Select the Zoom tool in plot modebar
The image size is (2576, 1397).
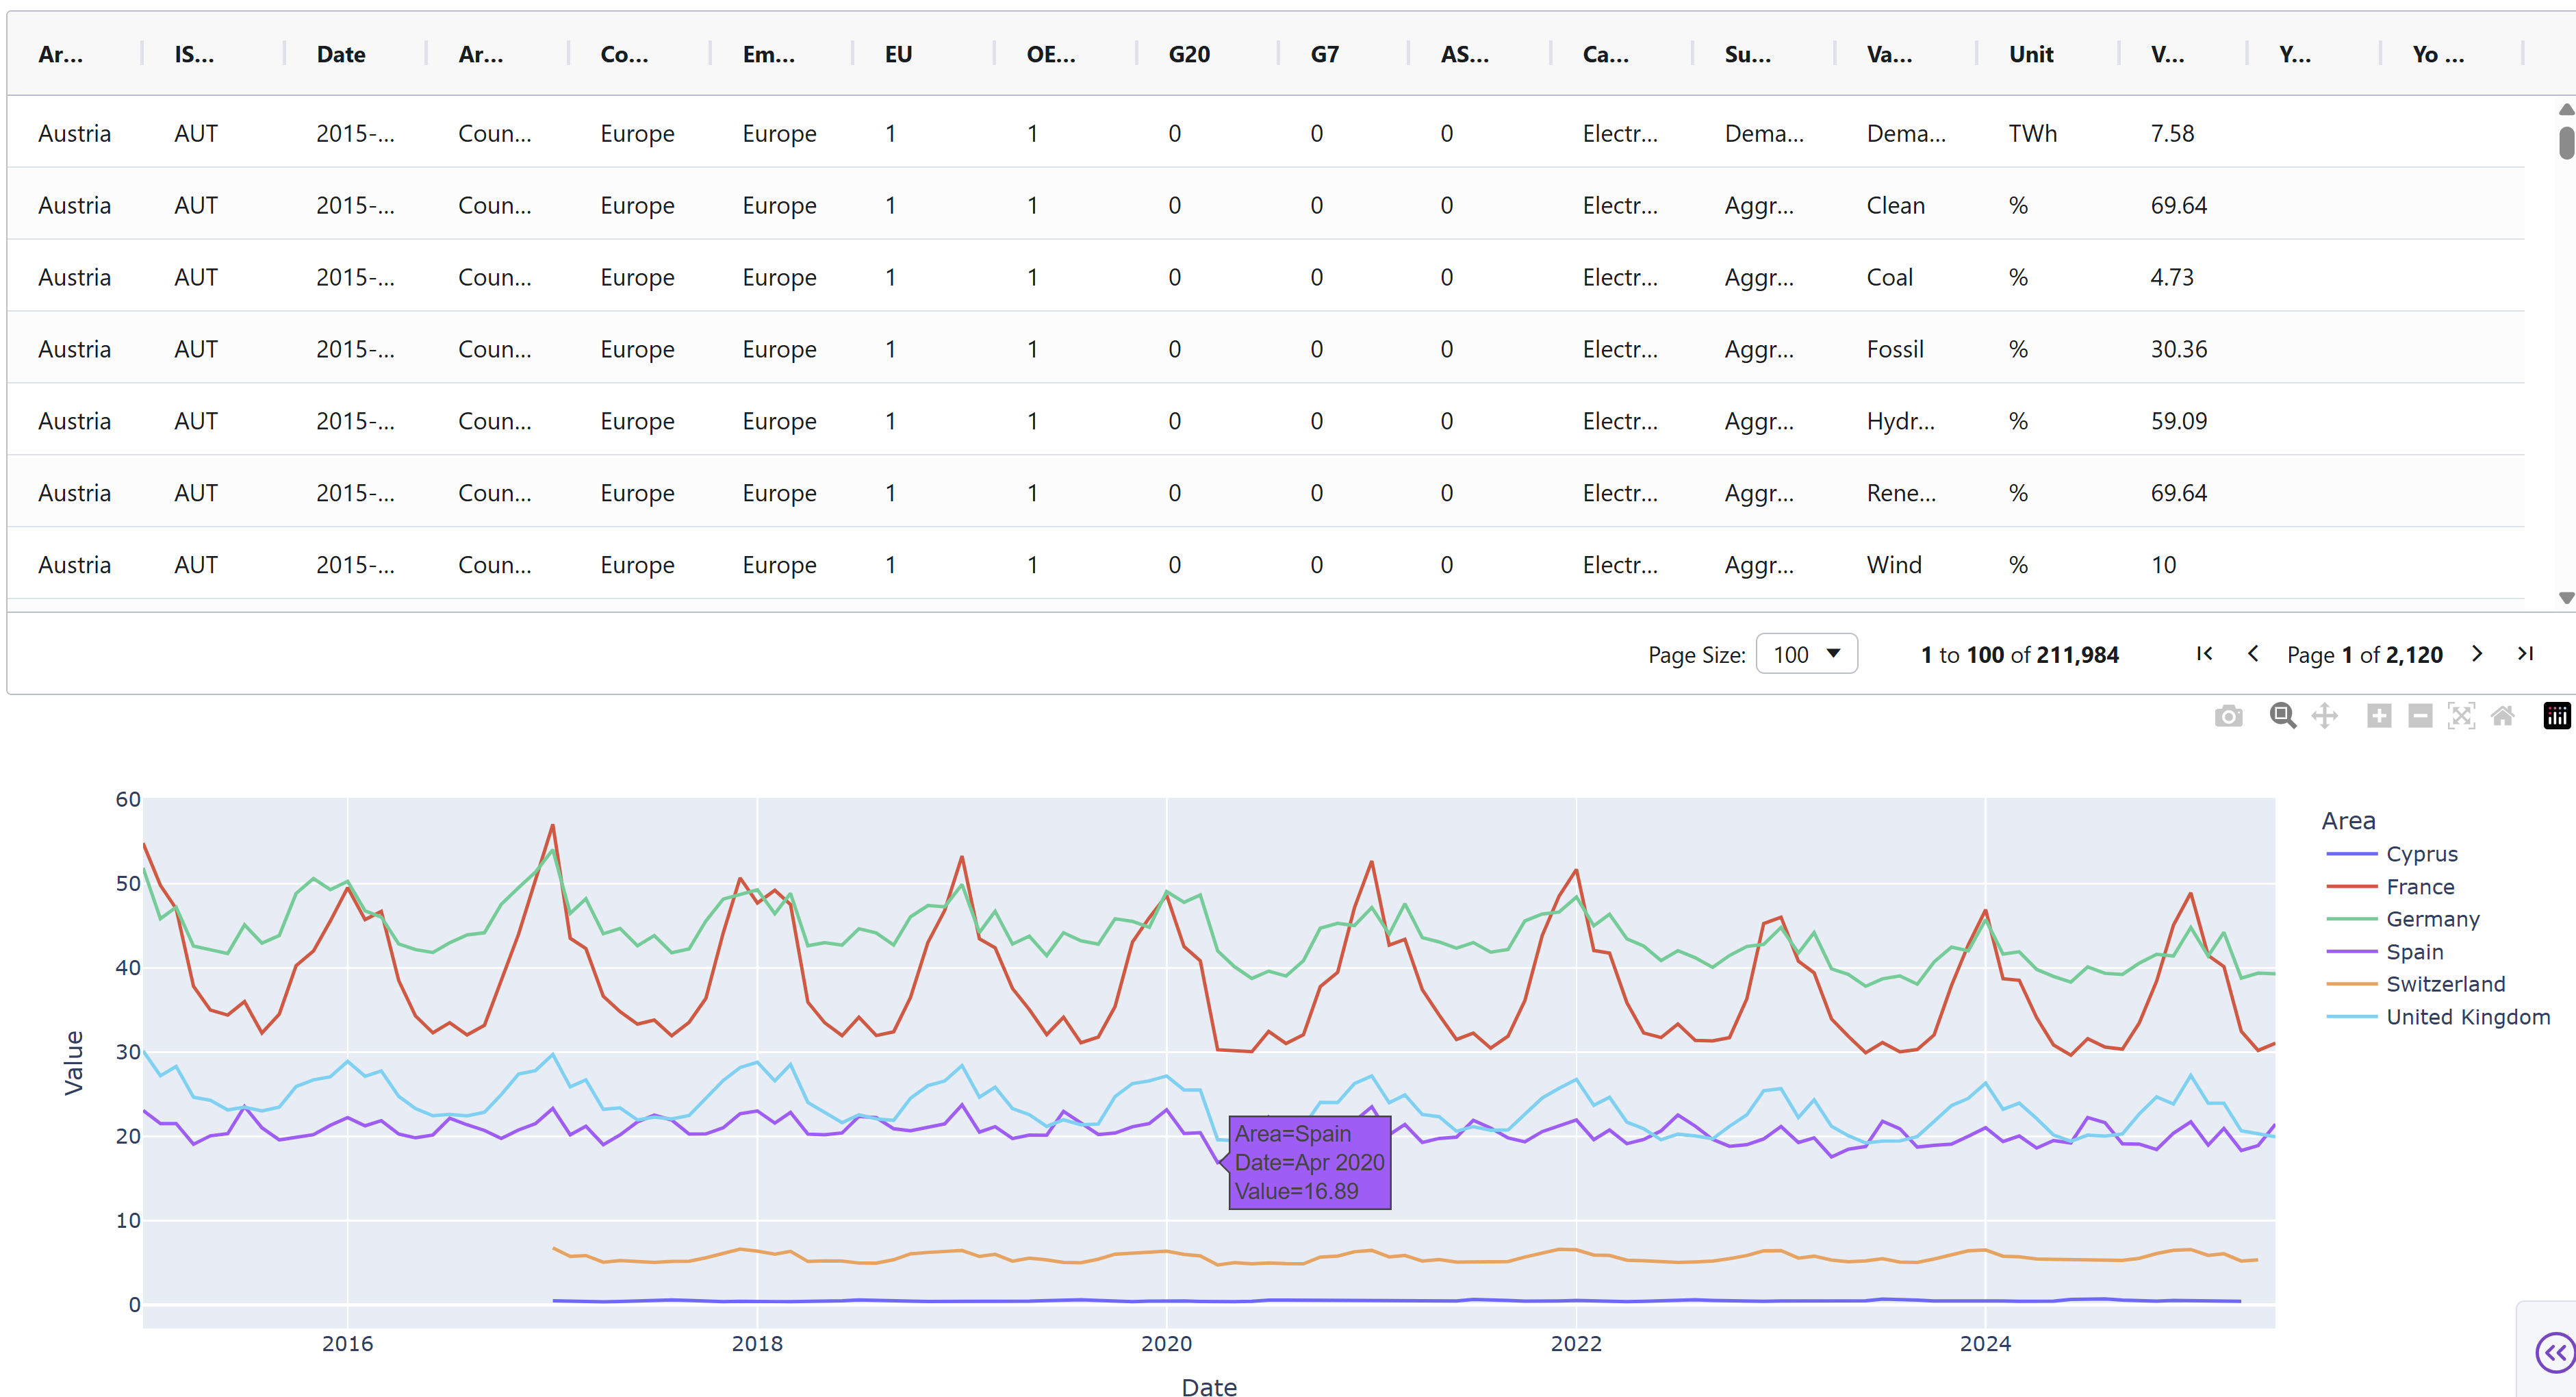2282,716
